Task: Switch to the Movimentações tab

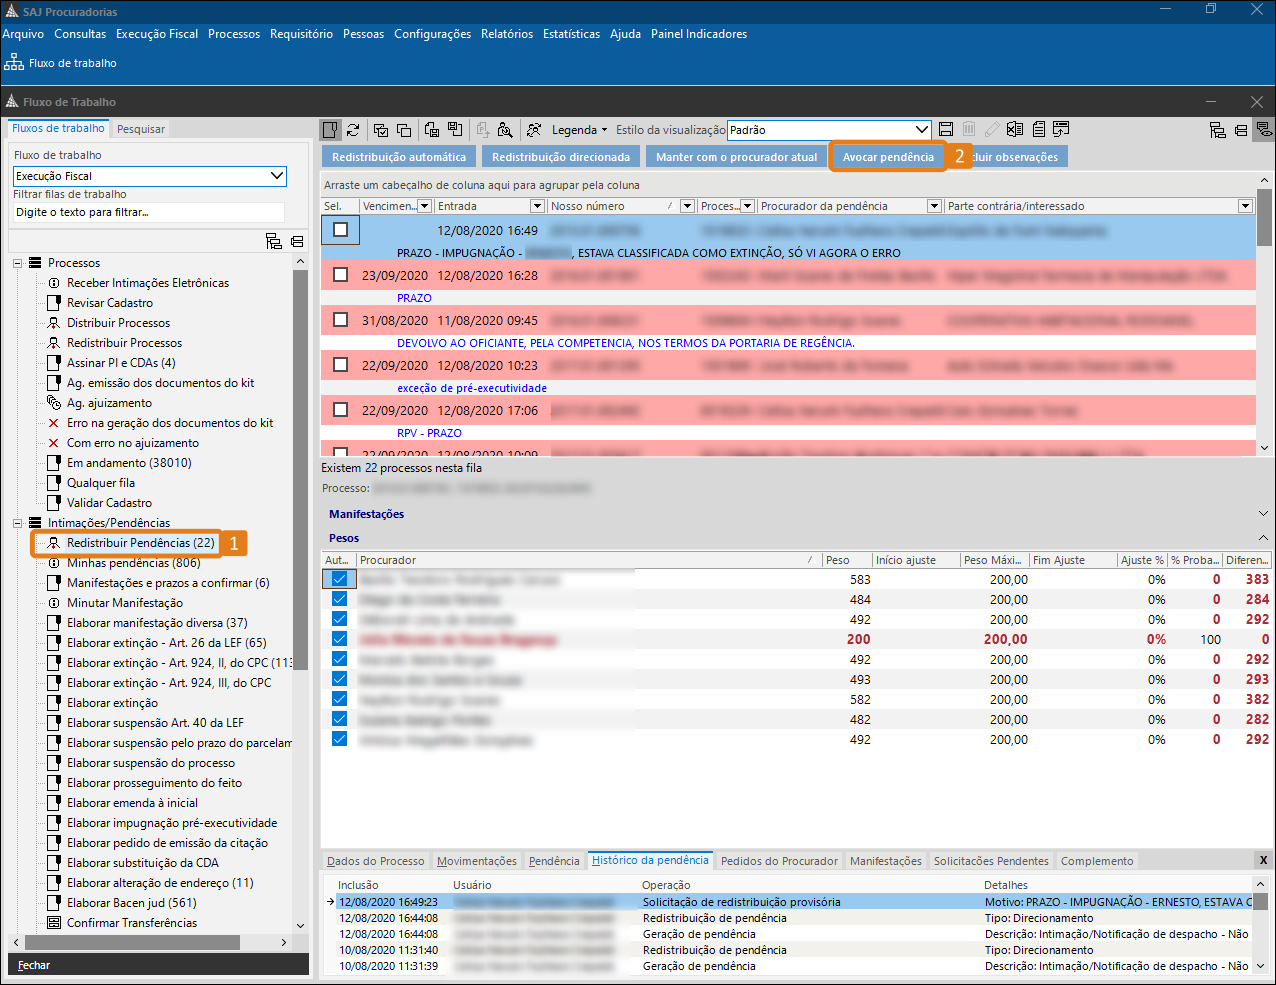Action: tap(476, 861)
